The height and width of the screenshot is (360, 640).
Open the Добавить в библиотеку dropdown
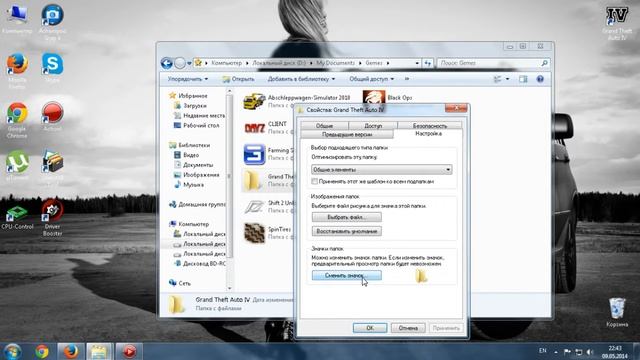(301, 79)
